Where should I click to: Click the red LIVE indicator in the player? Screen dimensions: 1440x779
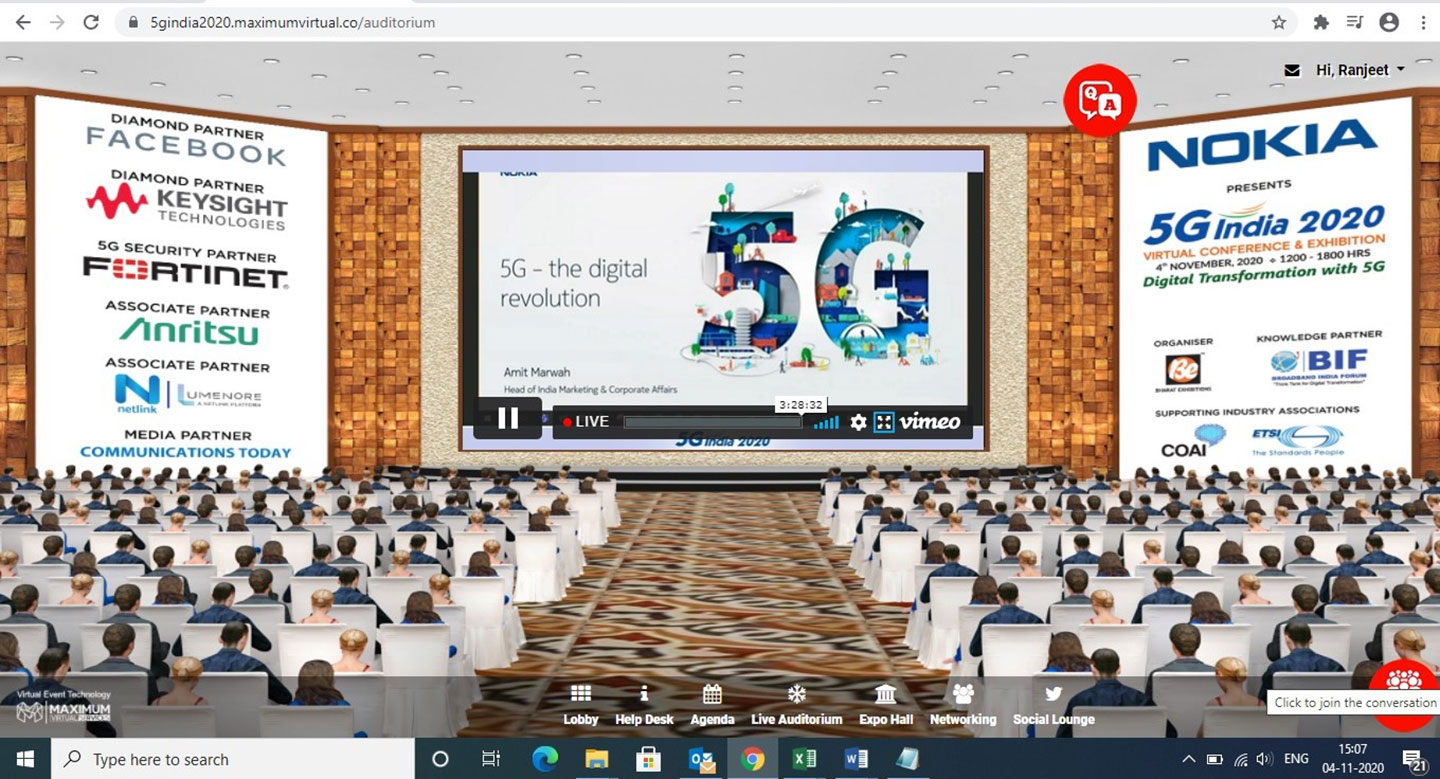(587, 422)
